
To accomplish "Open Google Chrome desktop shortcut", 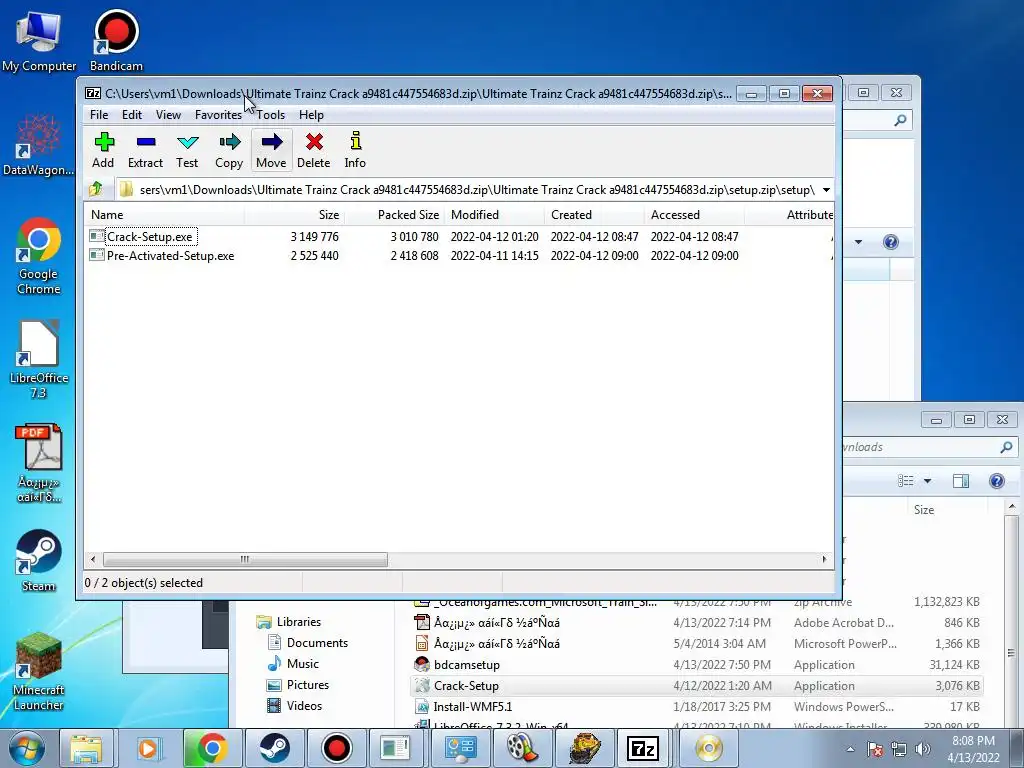I will [x=39, y=256].
